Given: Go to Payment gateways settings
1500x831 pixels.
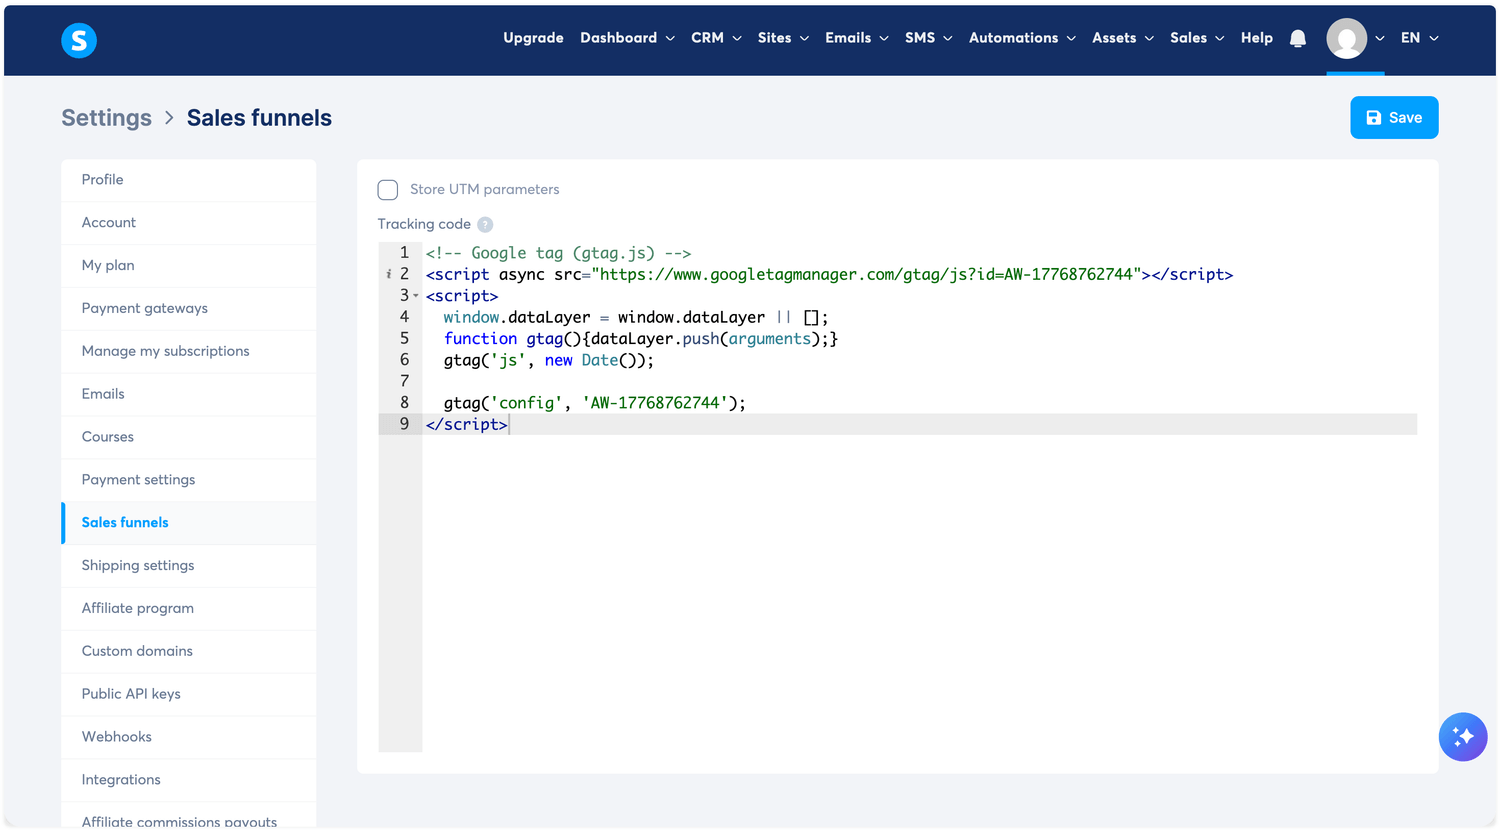Looking at the screenshot, I should click(145, 308).
